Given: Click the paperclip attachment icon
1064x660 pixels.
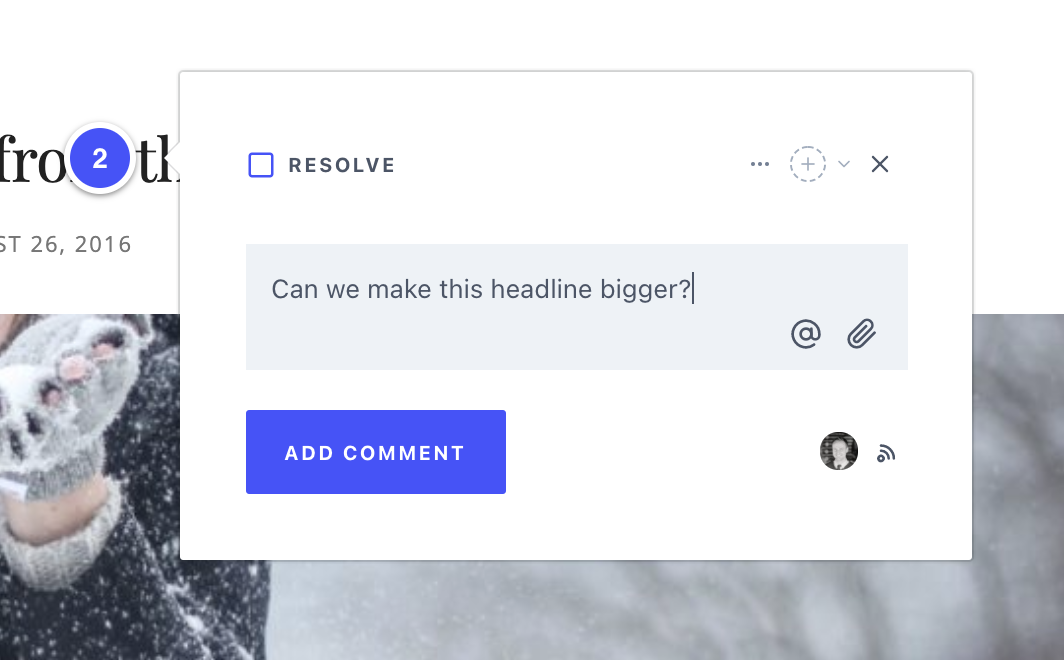Looking at the screenshot, I should (x=862, y=334).
